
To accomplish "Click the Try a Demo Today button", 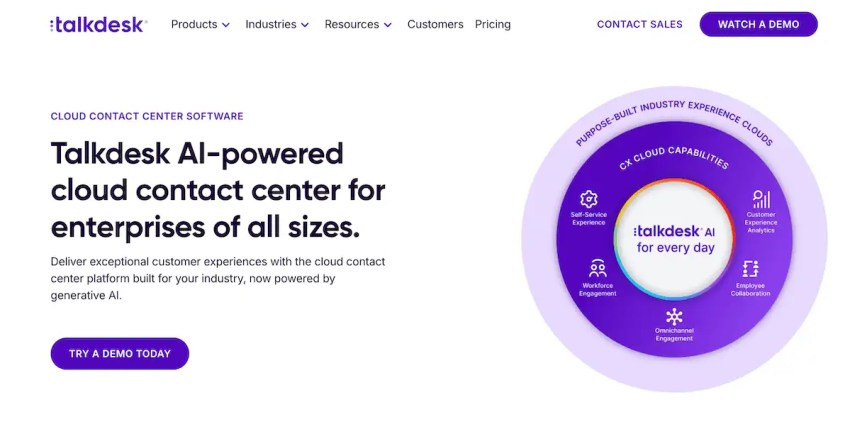I will pos(120,354).
